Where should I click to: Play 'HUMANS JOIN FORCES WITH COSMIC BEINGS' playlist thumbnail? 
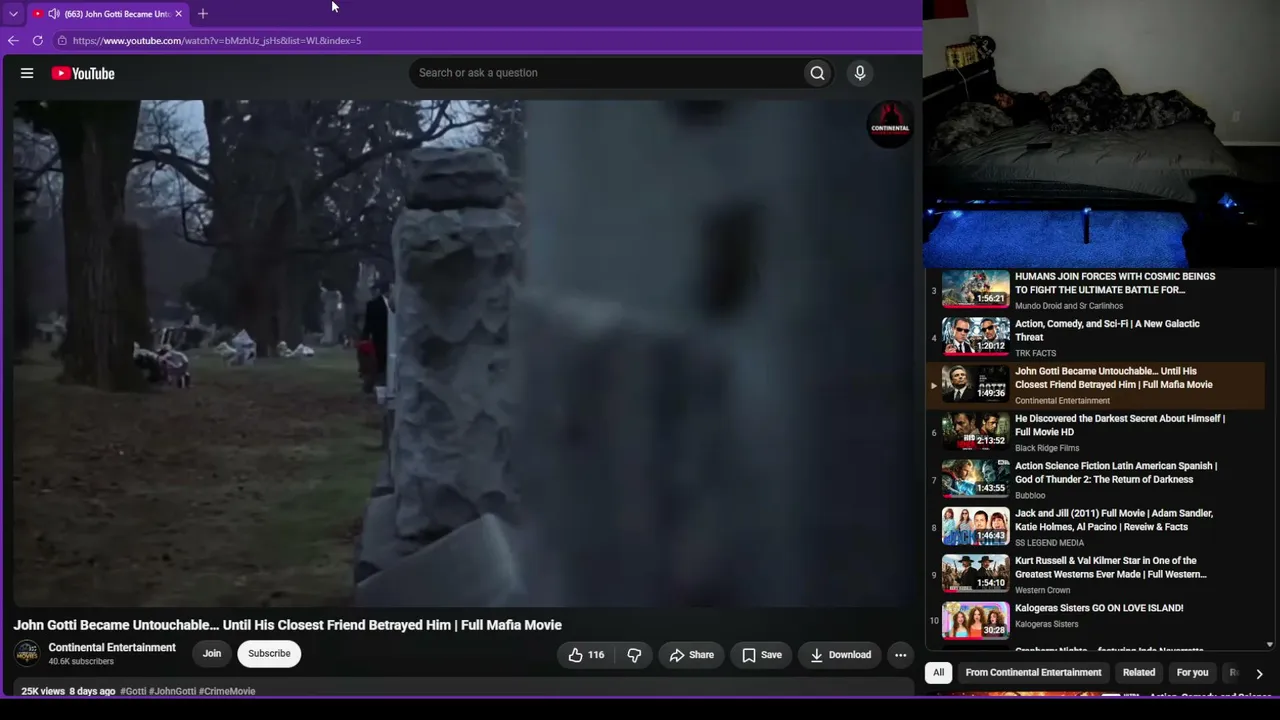[x=976, y=290]
